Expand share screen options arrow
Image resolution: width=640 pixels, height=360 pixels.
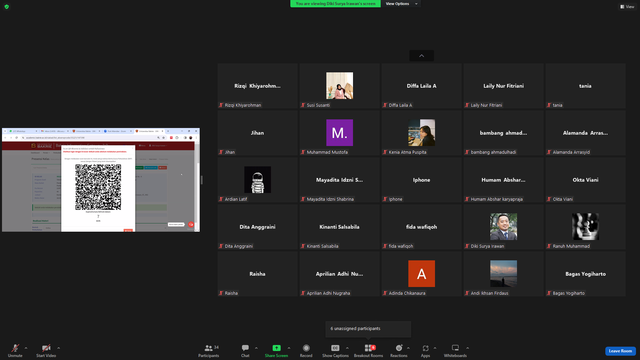pyautogui.click(x=289, y=348)
